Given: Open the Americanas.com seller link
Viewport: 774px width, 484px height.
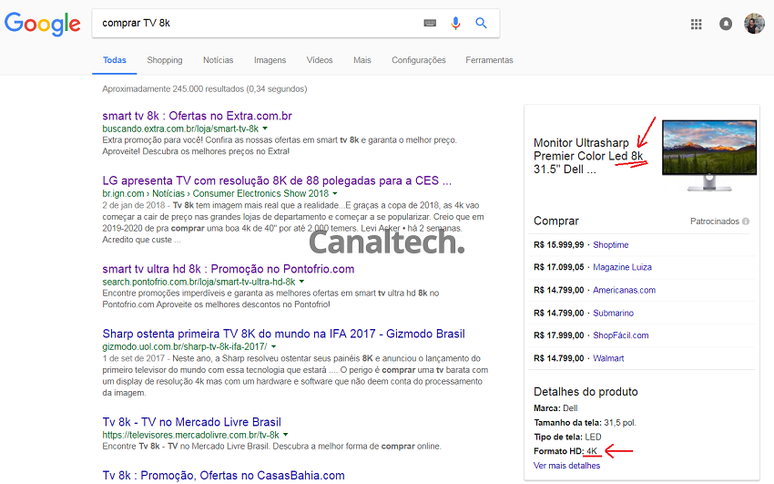Looking at the screenshot, I should click(x=624, y=290).
